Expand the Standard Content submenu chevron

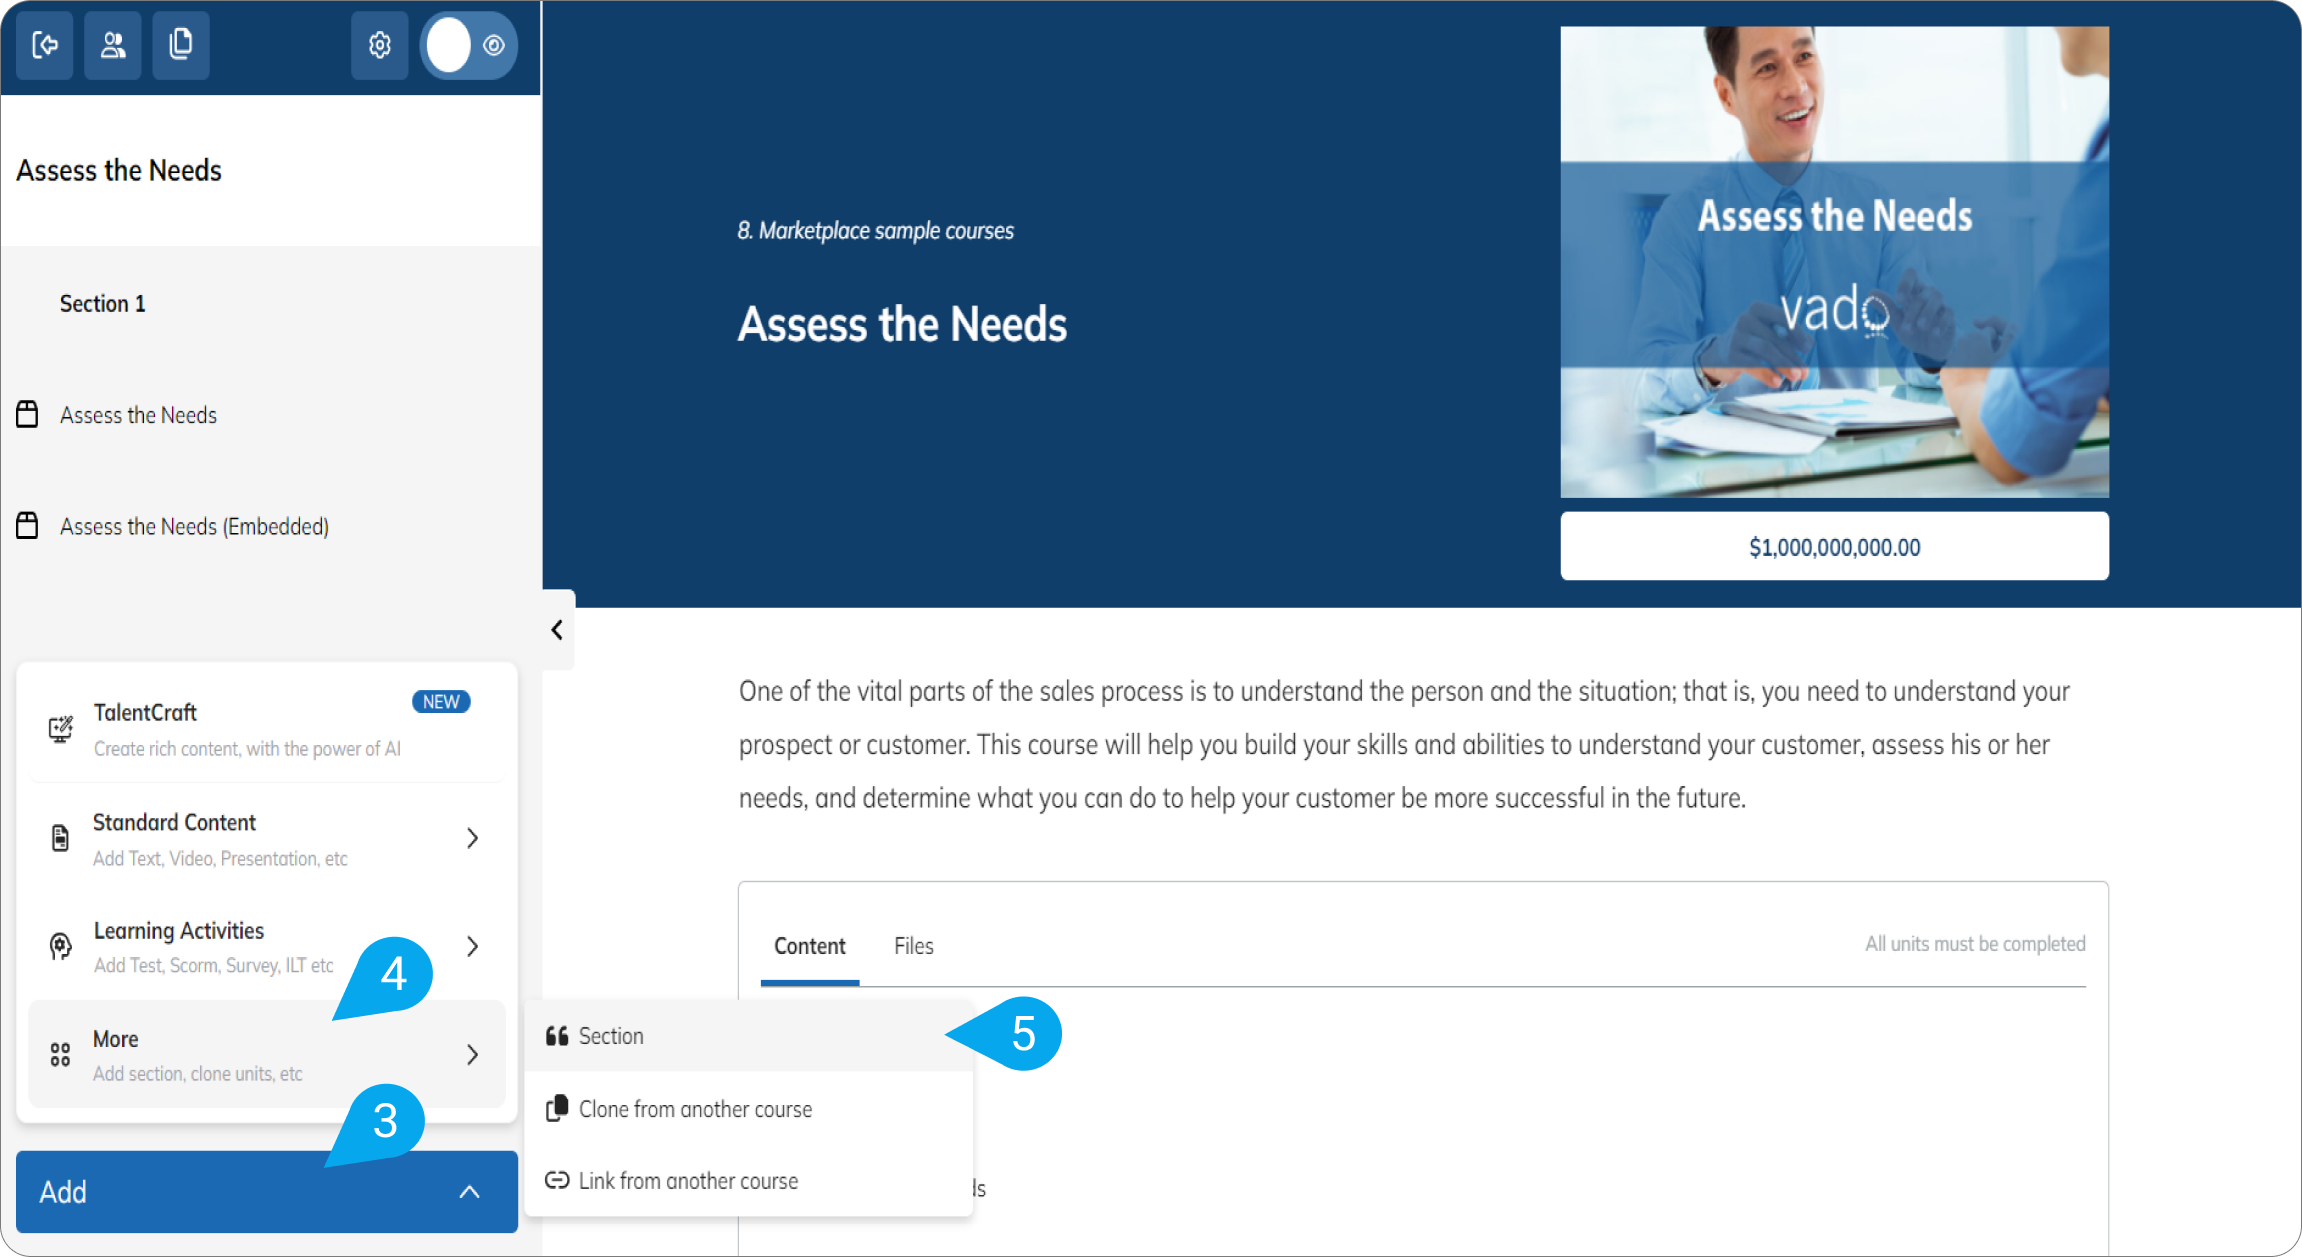pos(472,838)
